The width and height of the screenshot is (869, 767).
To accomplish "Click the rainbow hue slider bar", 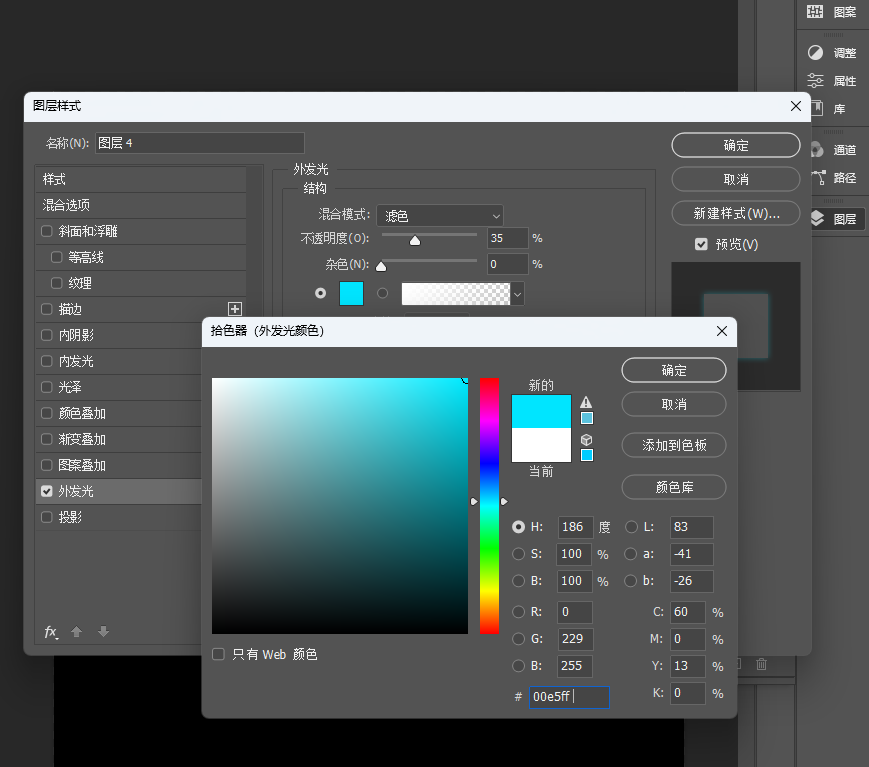I will coord(489,506).
